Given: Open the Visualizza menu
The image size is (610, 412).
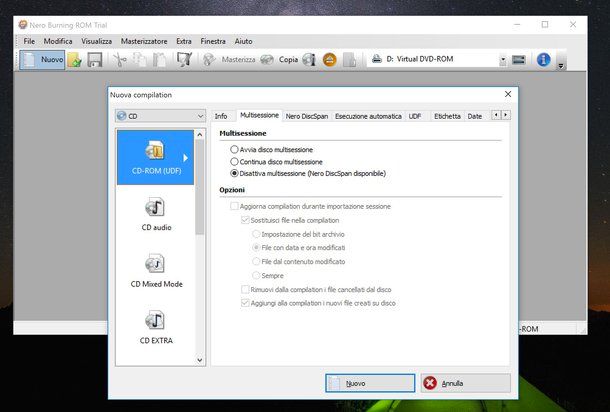Looking at the screenshot, I should [x=96, y=41].
